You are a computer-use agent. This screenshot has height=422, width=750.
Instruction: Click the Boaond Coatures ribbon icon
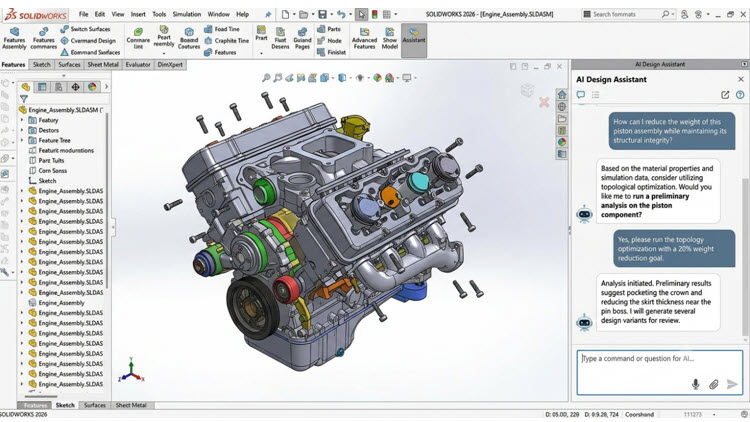click(x=189, y=38)
